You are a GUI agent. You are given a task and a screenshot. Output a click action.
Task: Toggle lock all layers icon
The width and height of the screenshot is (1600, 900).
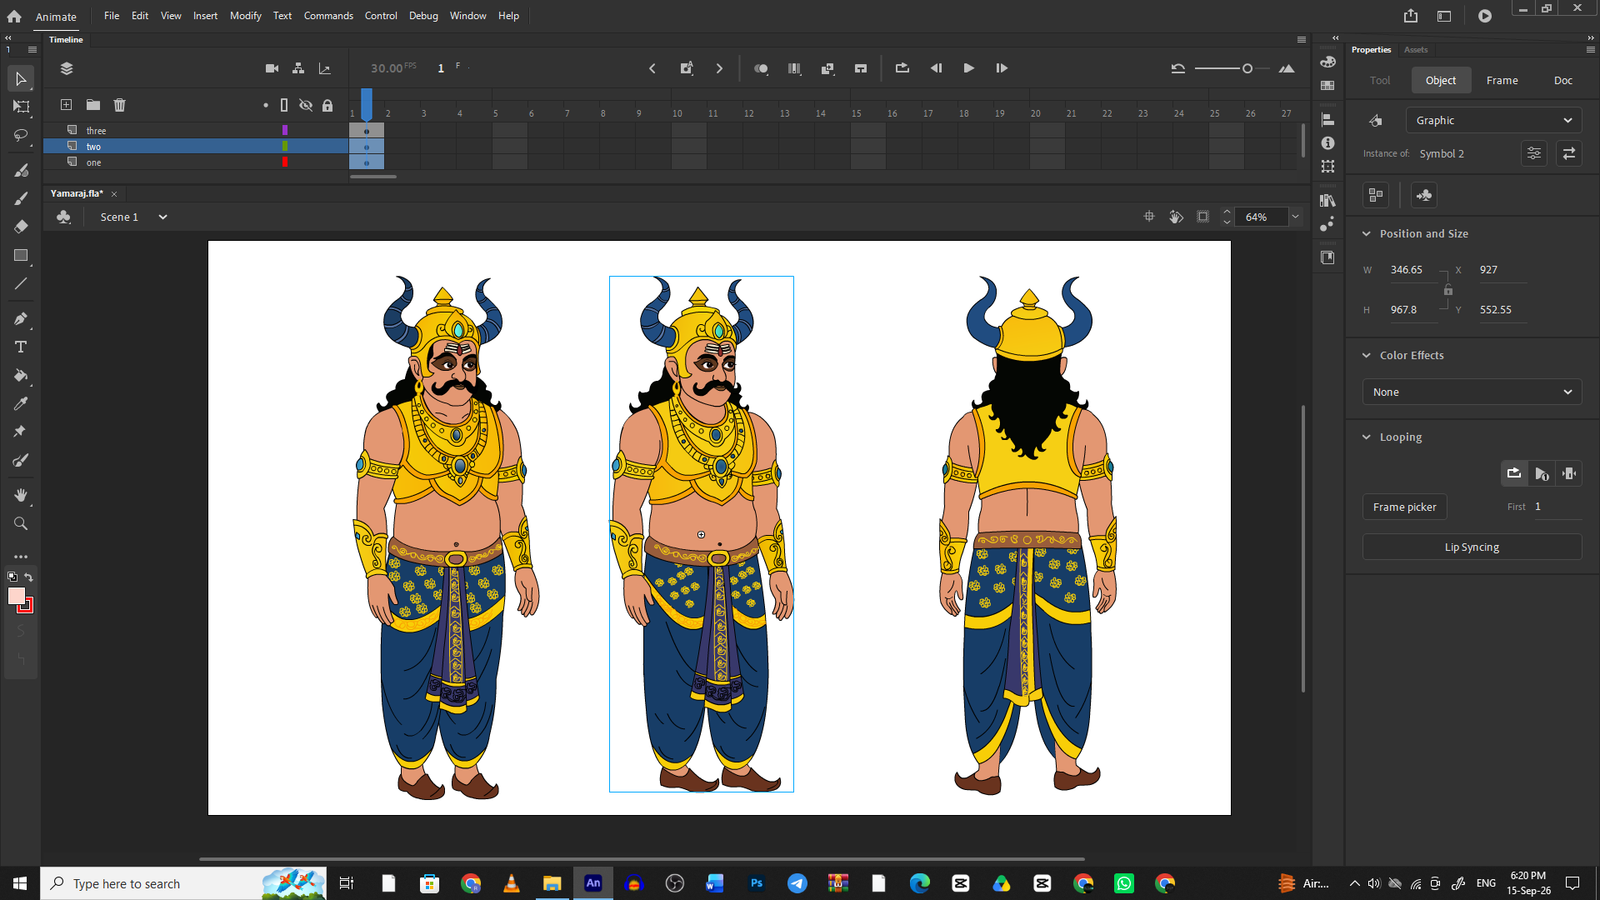(327, 105)
